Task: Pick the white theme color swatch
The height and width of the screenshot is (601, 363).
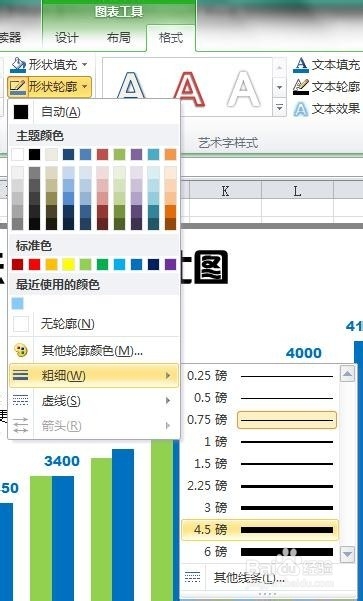Action: click(x=18, y=154)
